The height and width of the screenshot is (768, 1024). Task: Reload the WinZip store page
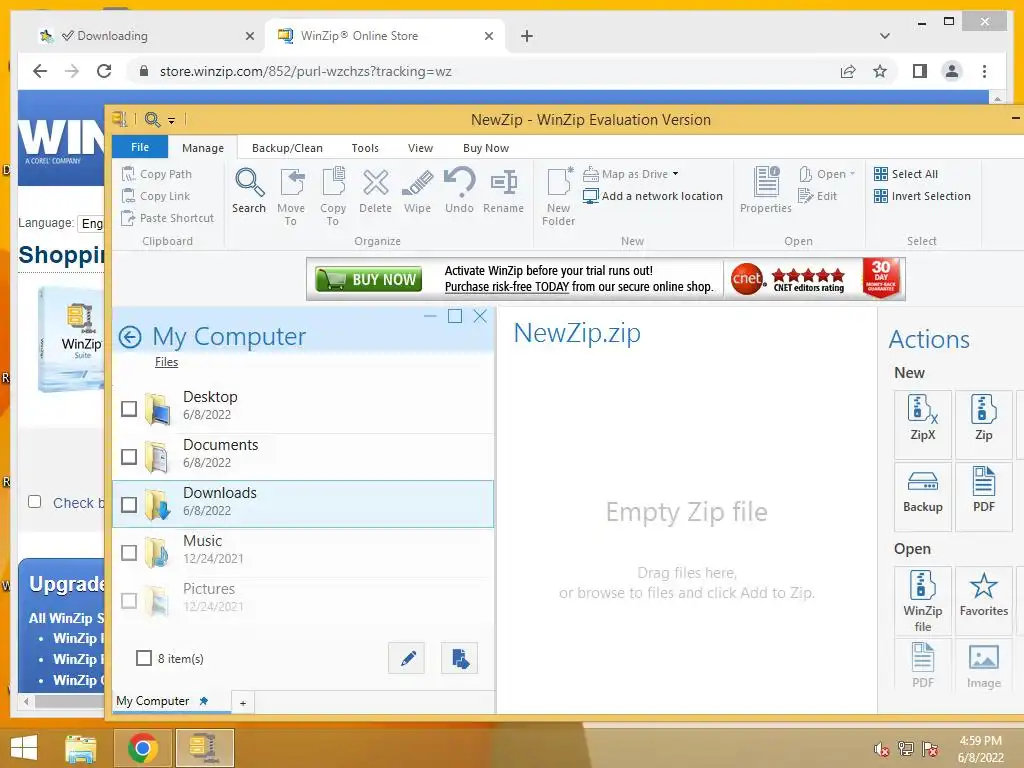point(104,71)
